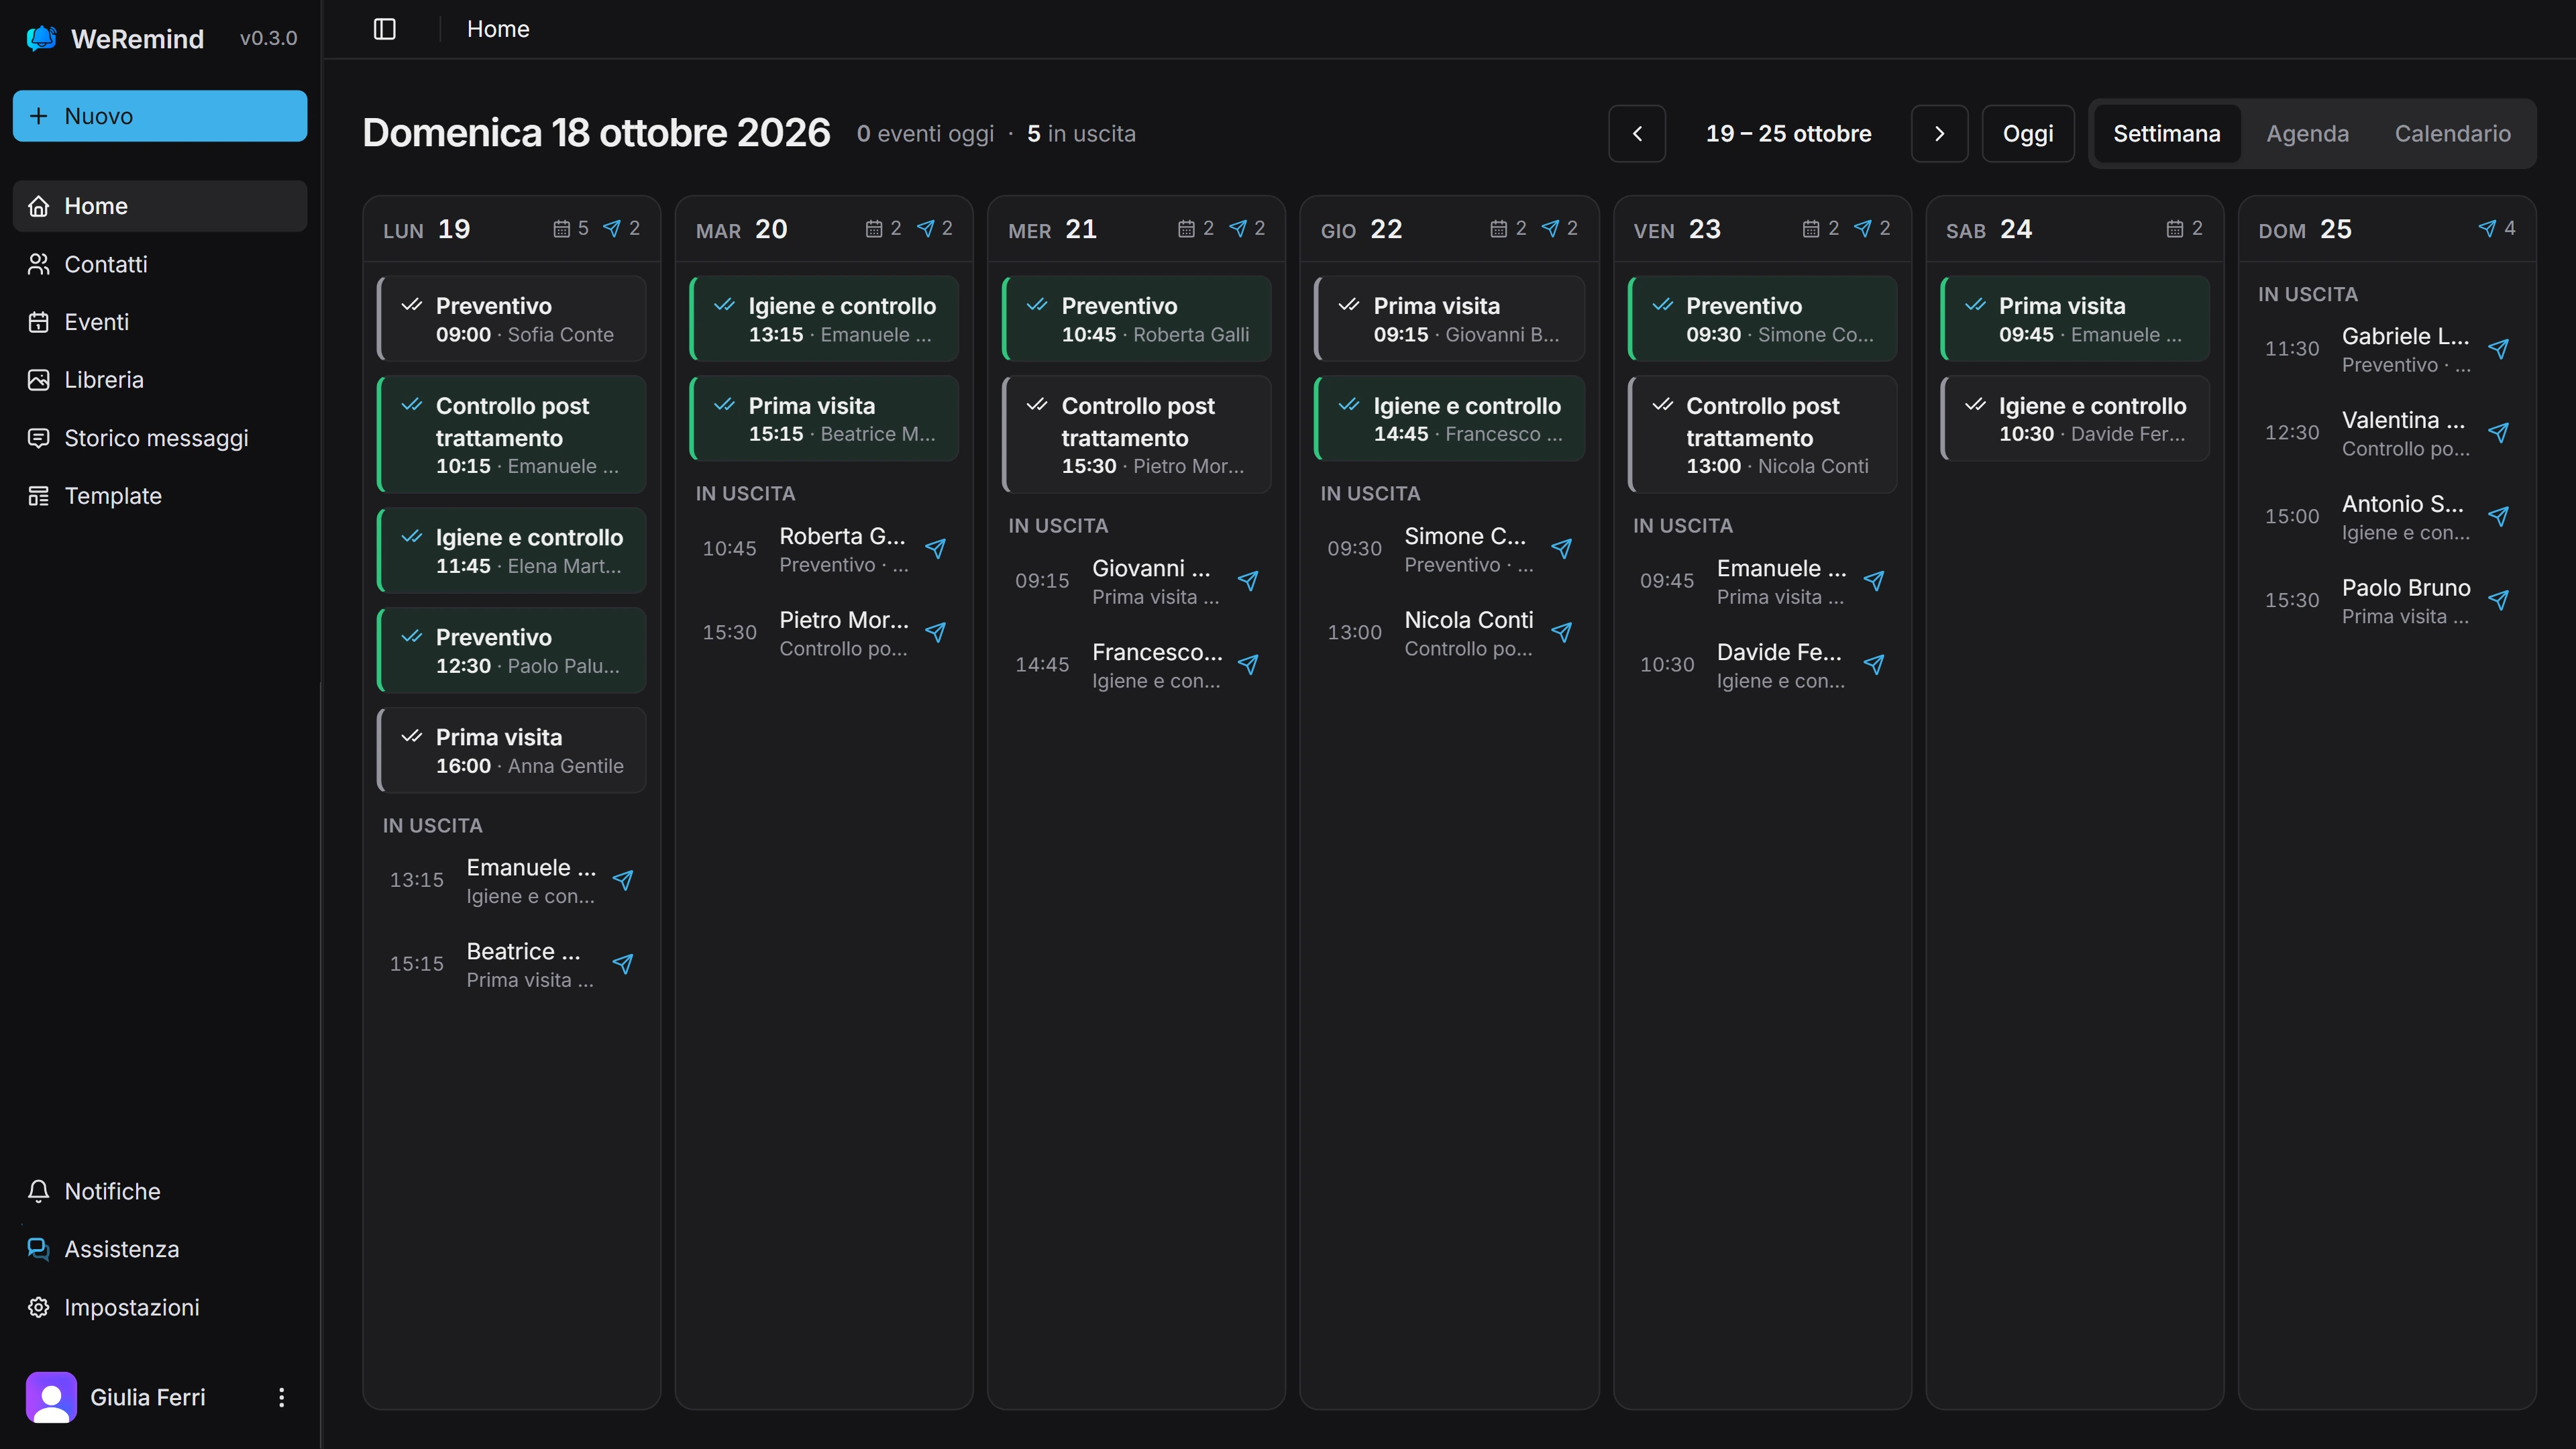The height and width of the screenshot is (1449, 2576).
Task: Send the 10:30 Davide Fe. outgoing message
Action: pos(1874,665)
